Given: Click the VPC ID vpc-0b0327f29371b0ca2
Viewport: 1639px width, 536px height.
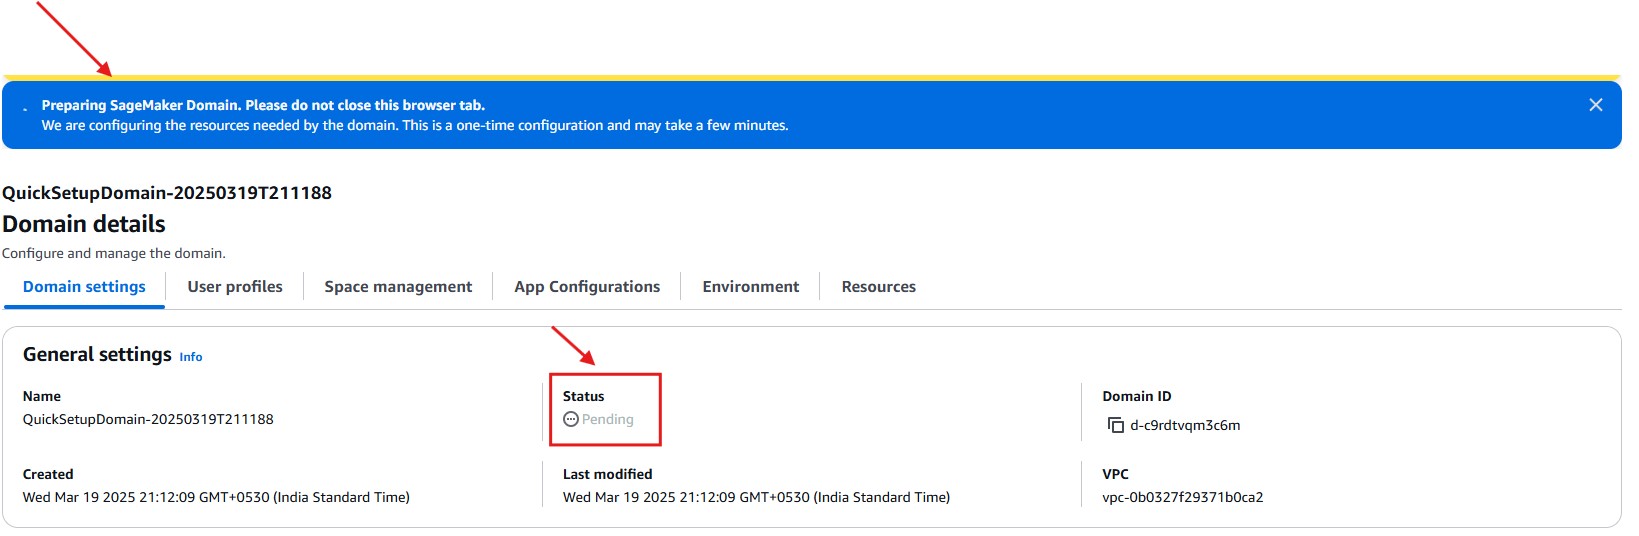Looking at the screenshot, I should click(1182, 497).
